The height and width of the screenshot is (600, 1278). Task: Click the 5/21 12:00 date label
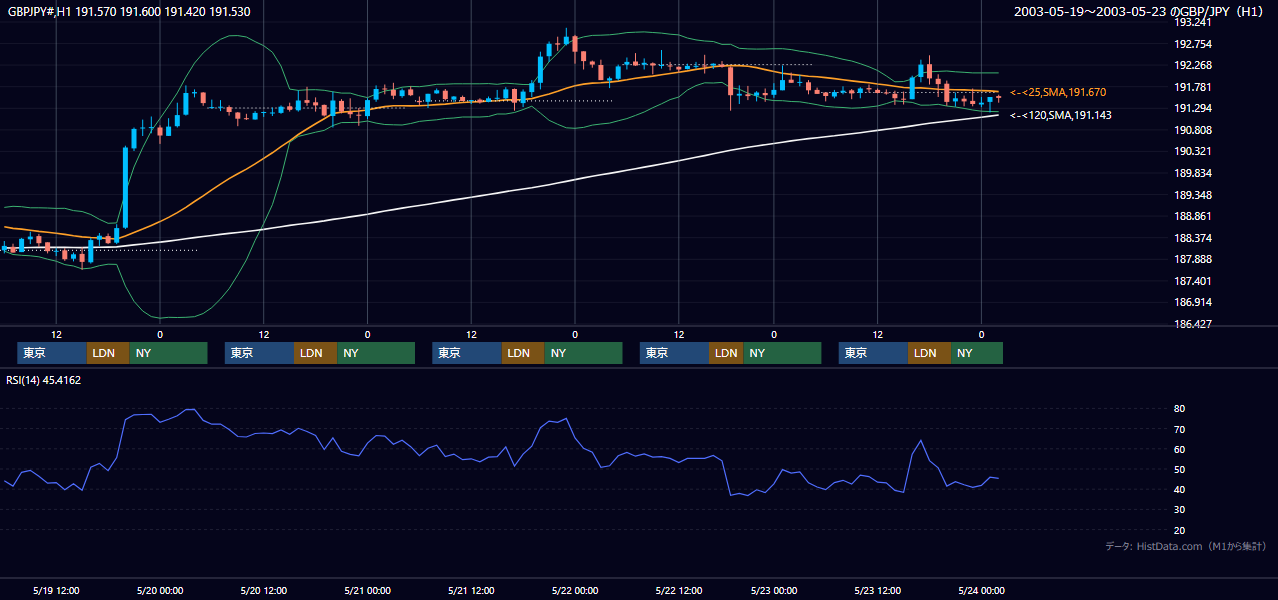[471, 590]
